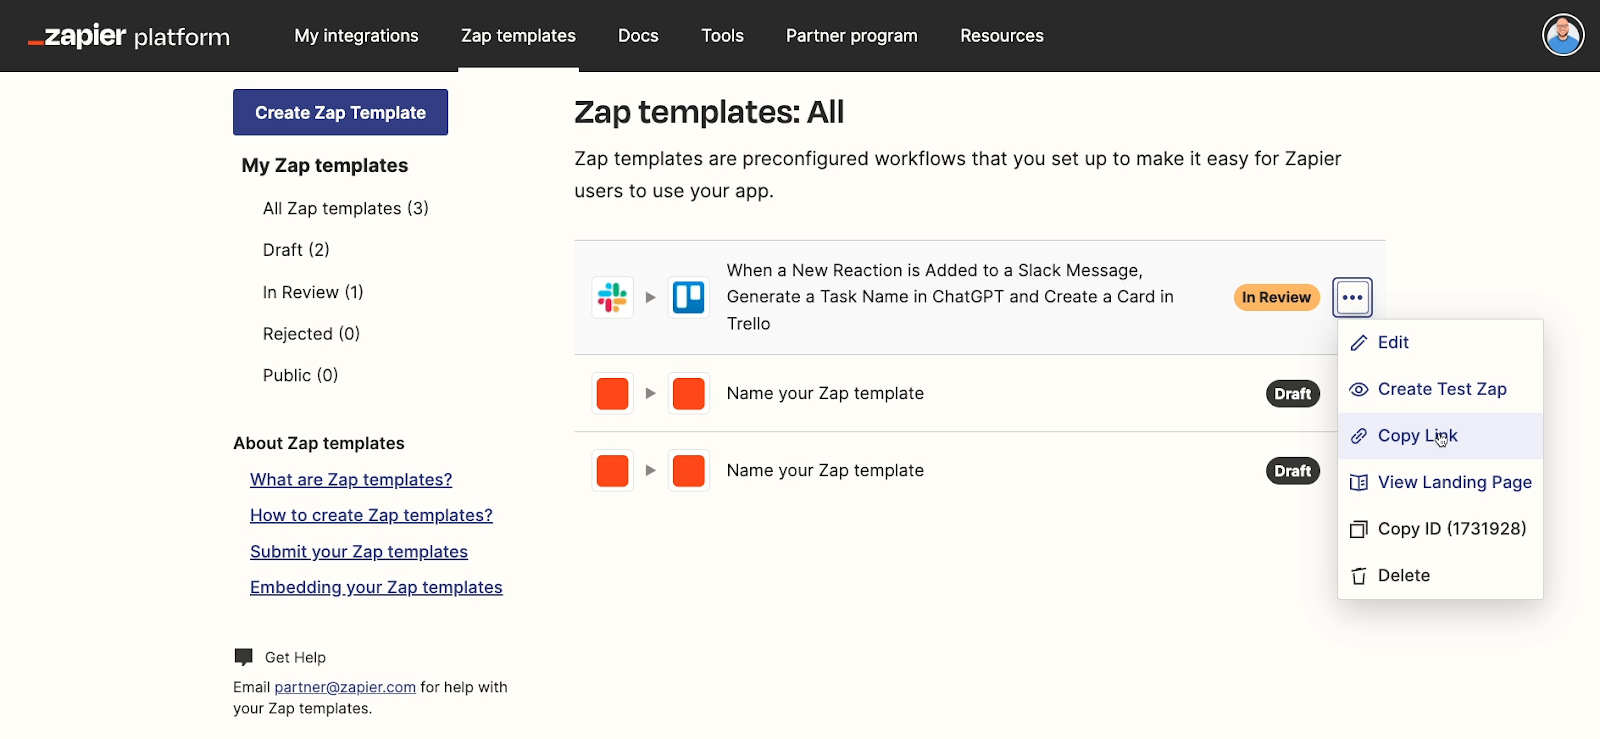The height and width of the screenshot is (739, 1600).
Task: Open My integrations in the top navigation
Action: 357,36
